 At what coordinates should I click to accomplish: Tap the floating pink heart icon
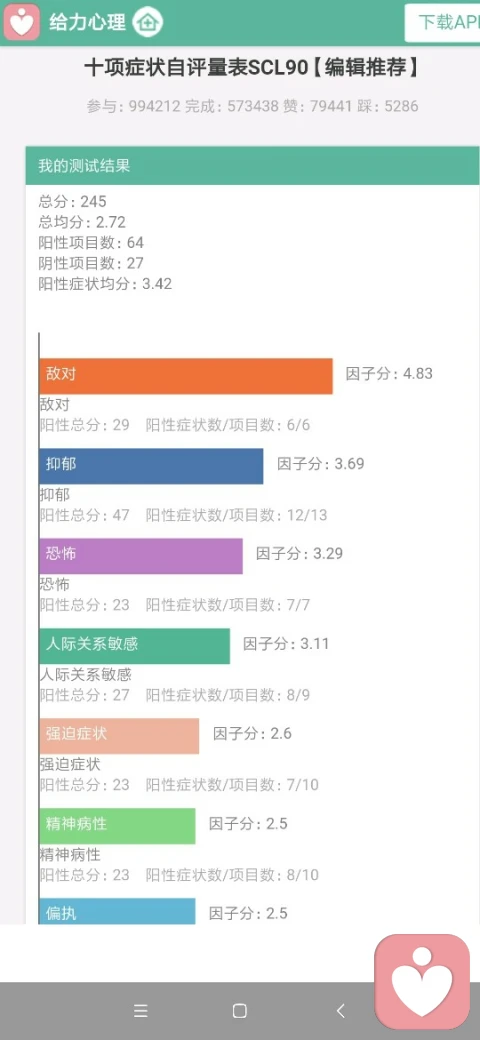[x=422, y=982]
